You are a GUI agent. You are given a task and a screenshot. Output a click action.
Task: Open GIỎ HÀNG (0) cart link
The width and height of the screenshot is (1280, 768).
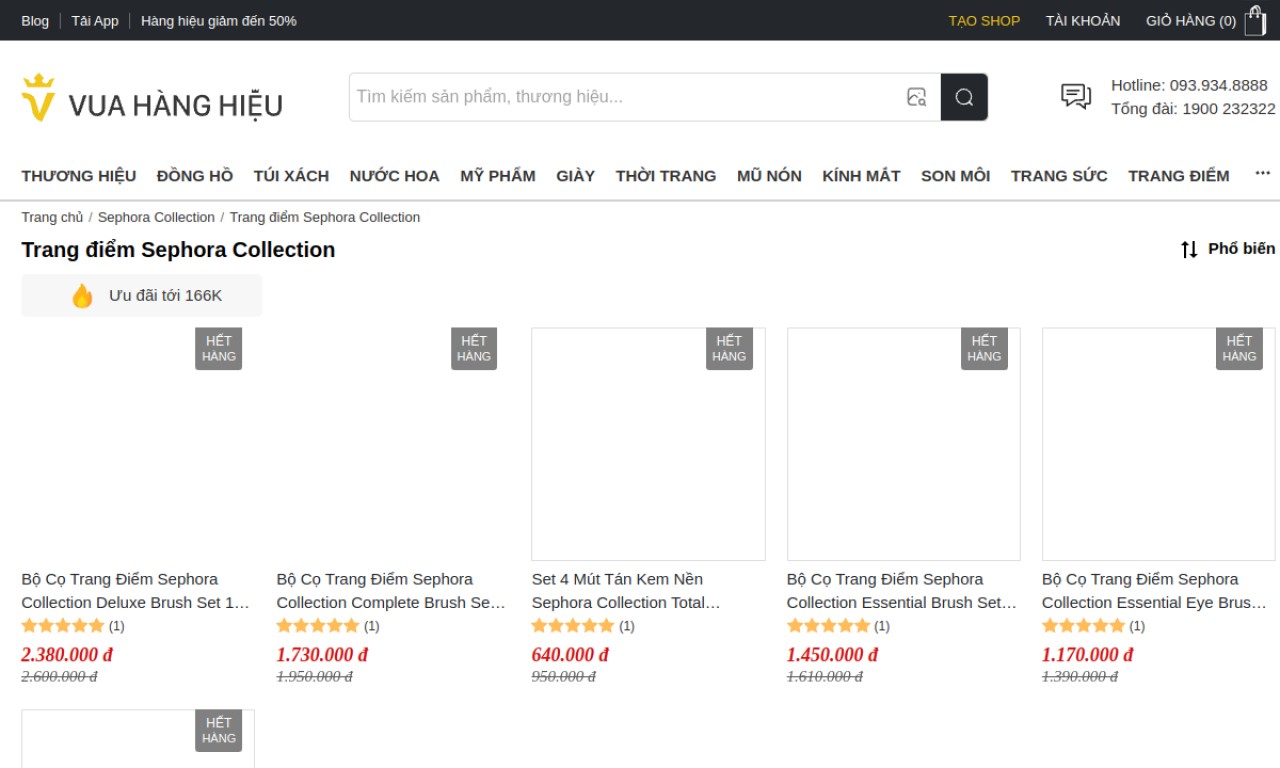coord(1191,21)
